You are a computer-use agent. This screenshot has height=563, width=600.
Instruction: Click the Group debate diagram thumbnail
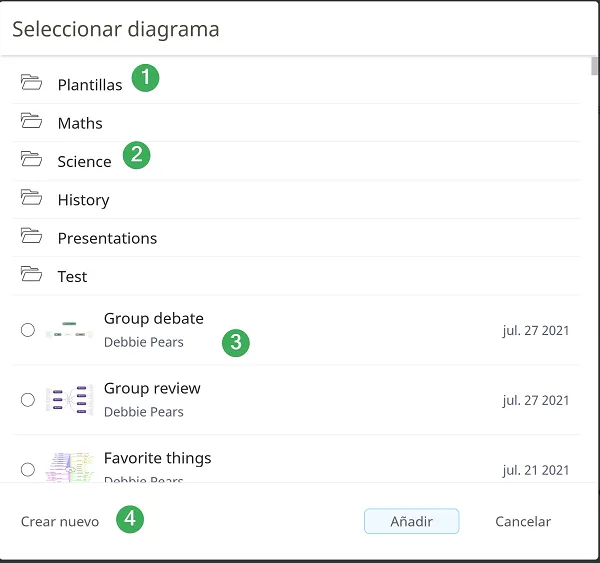[x=69, y=330]
